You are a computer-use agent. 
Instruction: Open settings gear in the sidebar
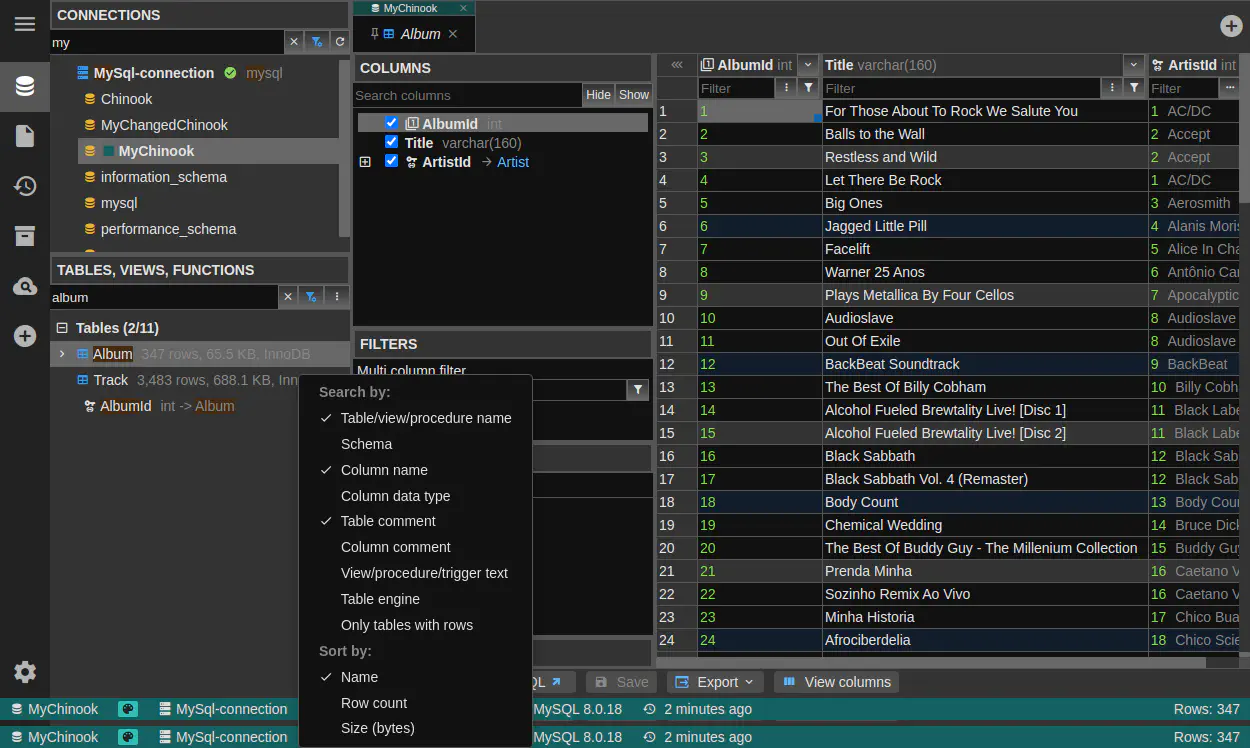click(x=25, y=672)
